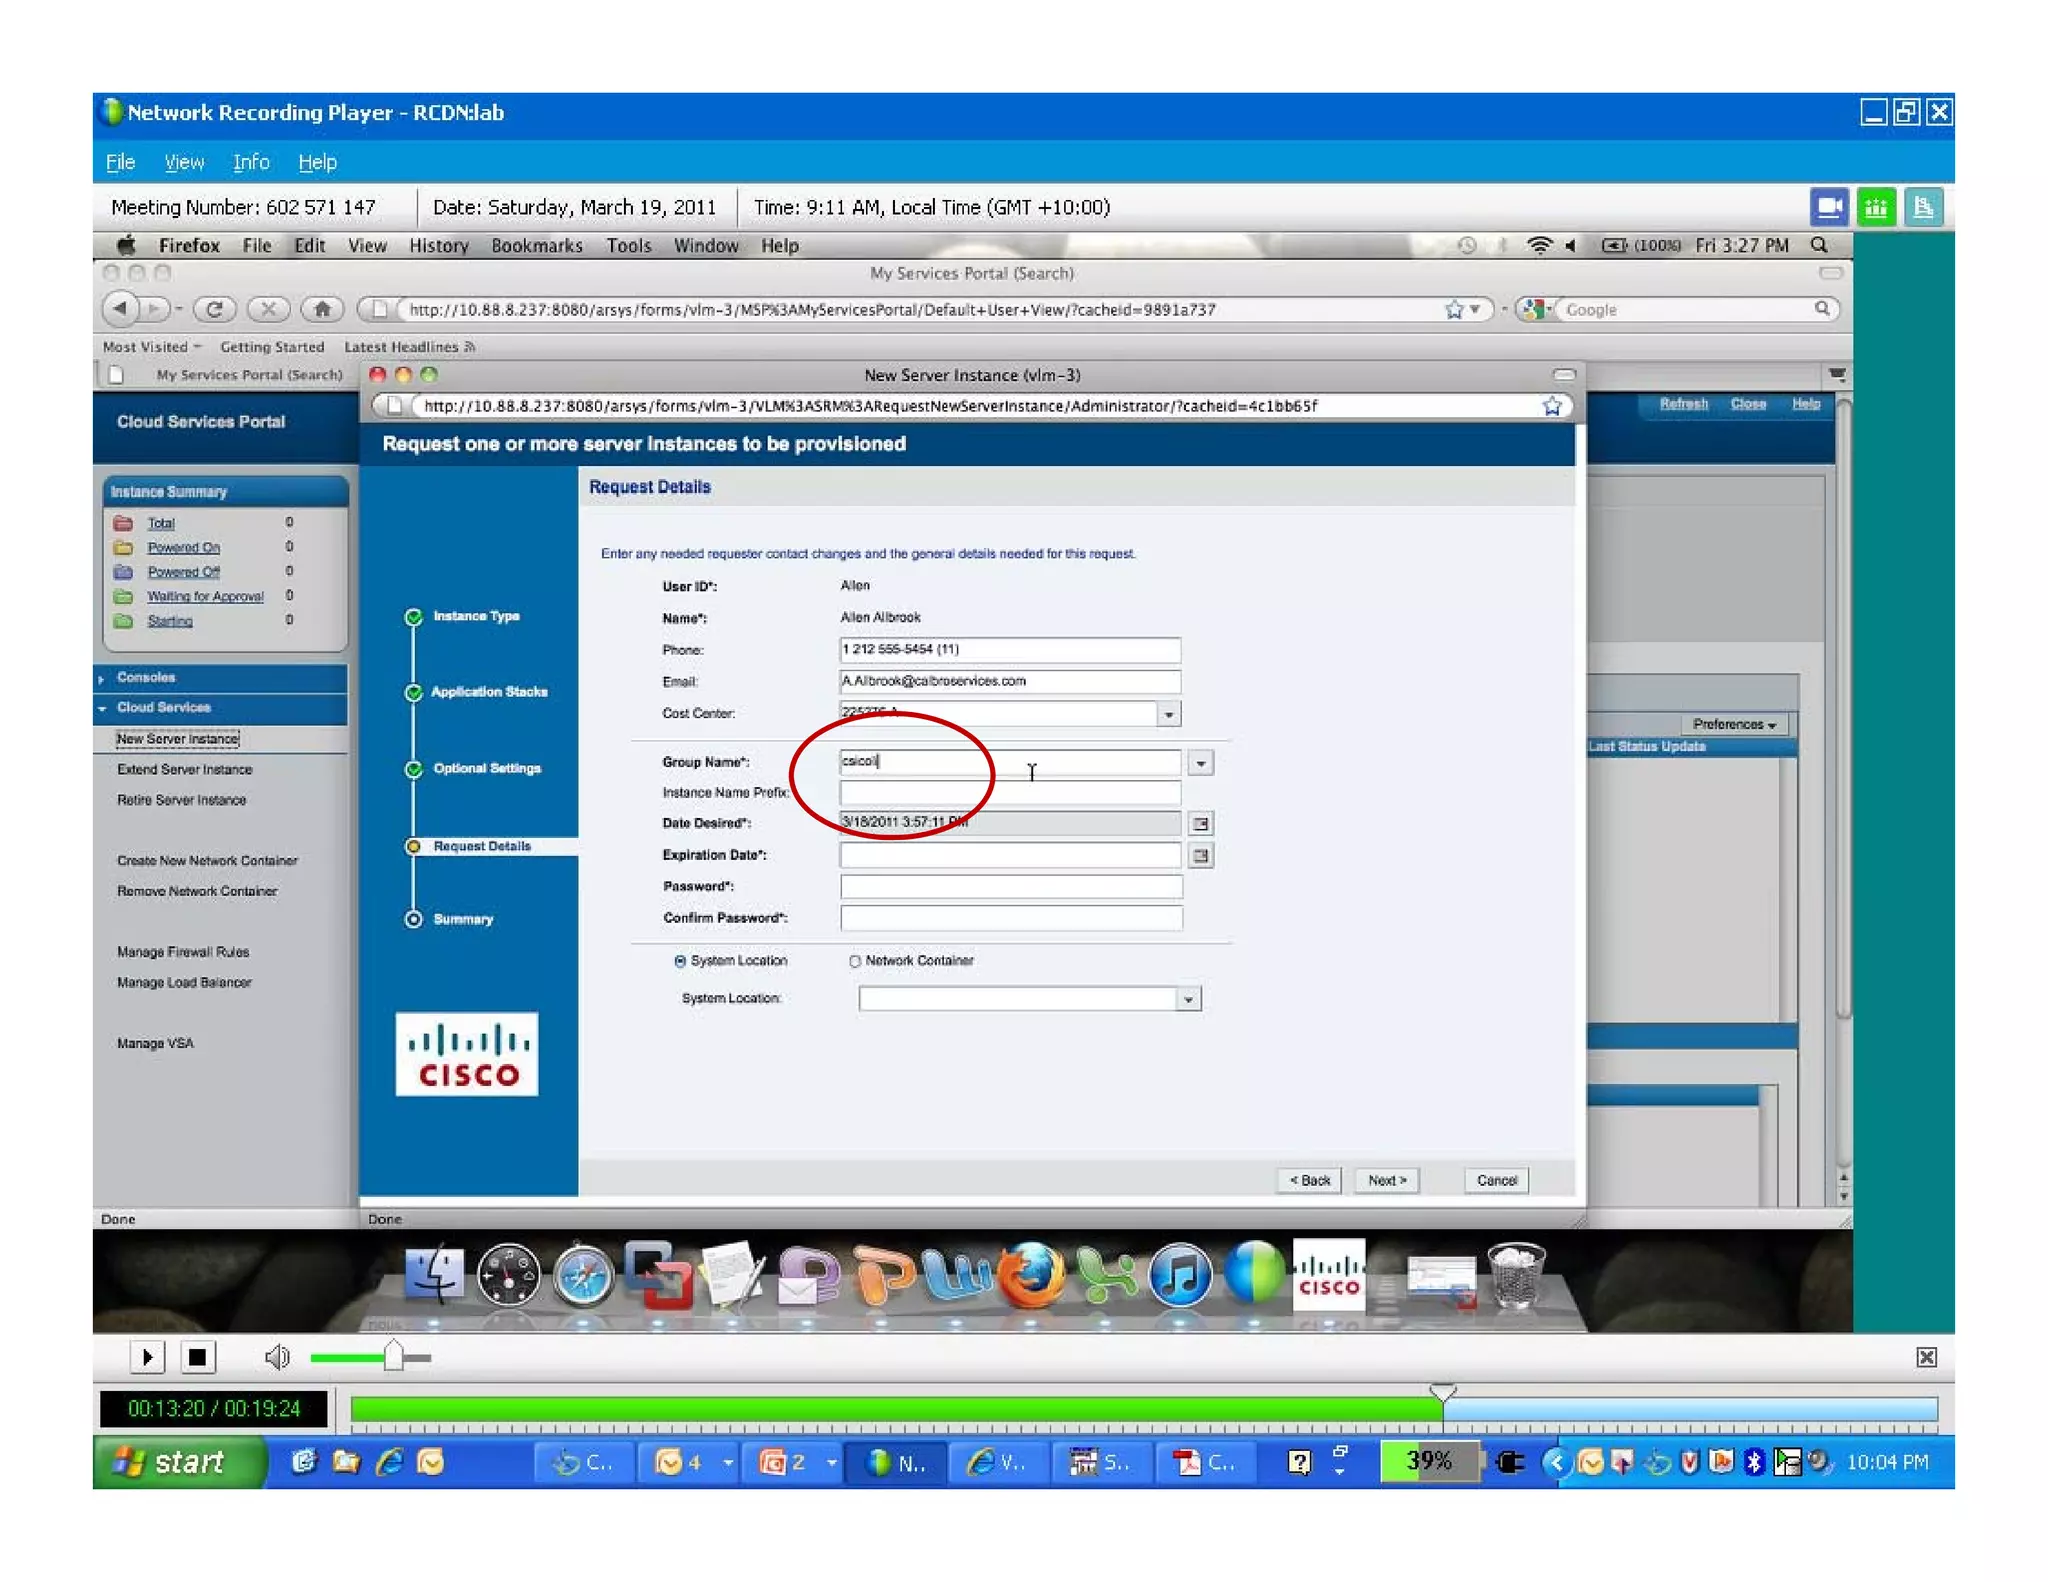This screenshot has width=2048, height=1582.
Task: Collapse the Cloud Services section in sidebar
Action: [164, 707]
